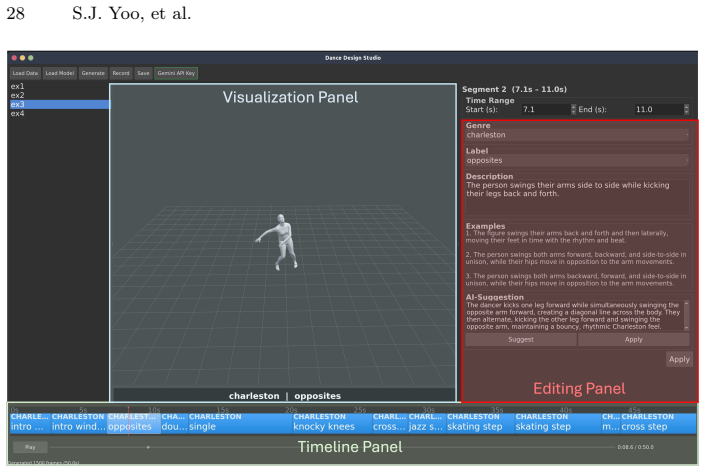
Task: Click the 0:08.6 / 0:50.0 time readout
Action: click(635, 447)
